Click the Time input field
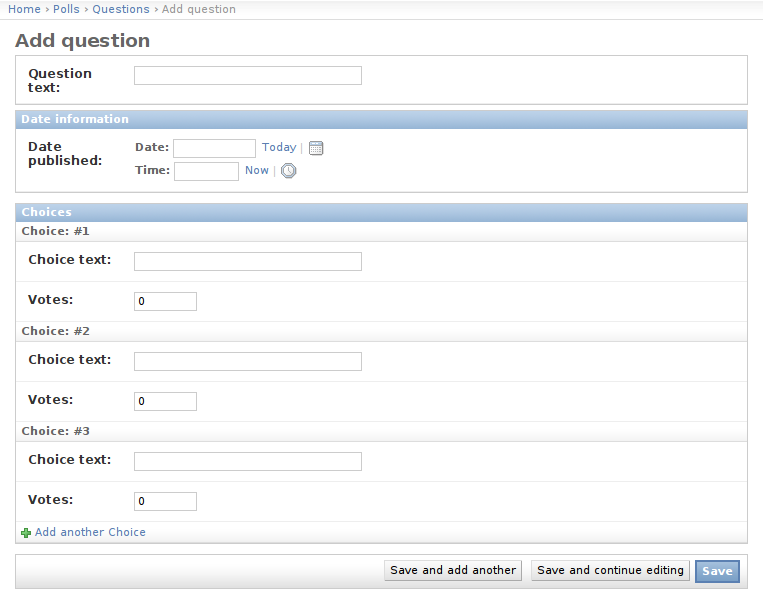This screenshot has width=763, height=598. coord(206,171)
